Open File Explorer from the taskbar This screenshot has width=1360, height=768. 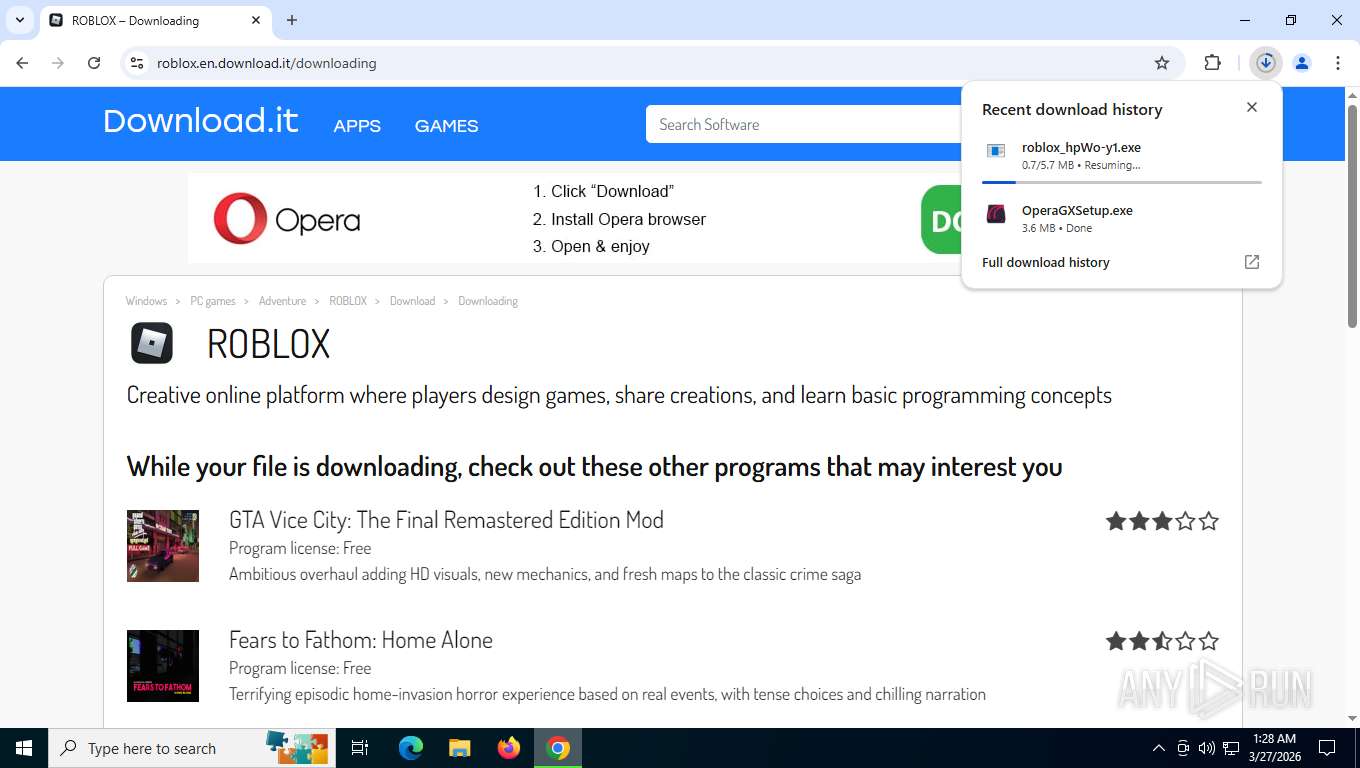pyautogui.click(x=459, y=748)
